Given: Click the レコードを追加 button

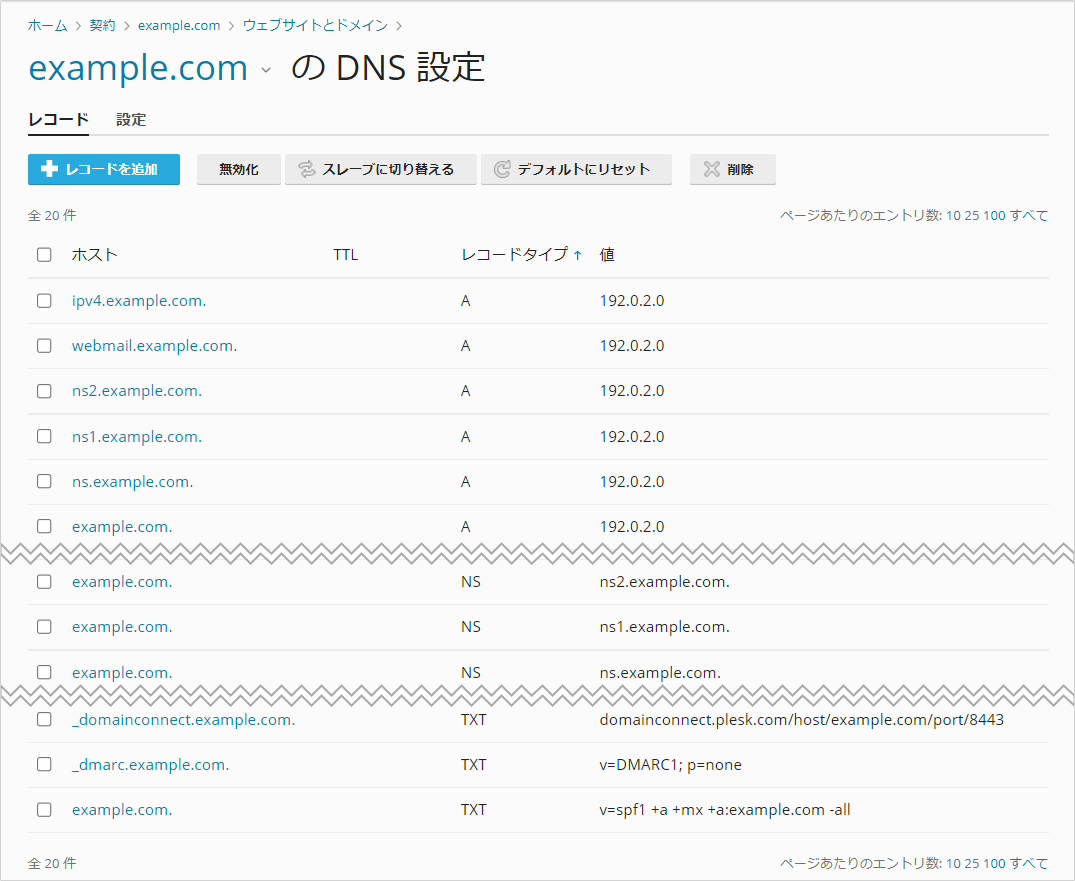Looking at the screenshot, I should pyautogui.click(x=104, y=169).
